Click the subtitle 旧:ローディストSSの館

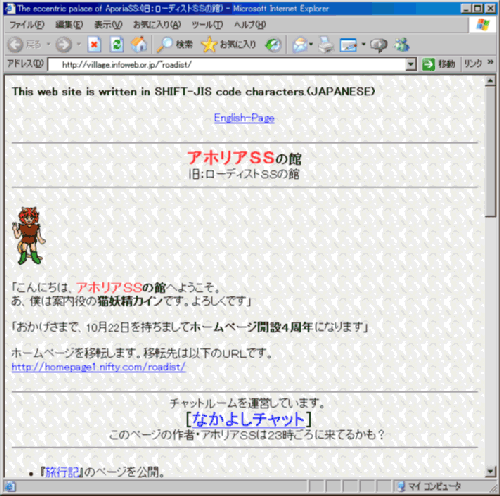click(x=244, y=174)
